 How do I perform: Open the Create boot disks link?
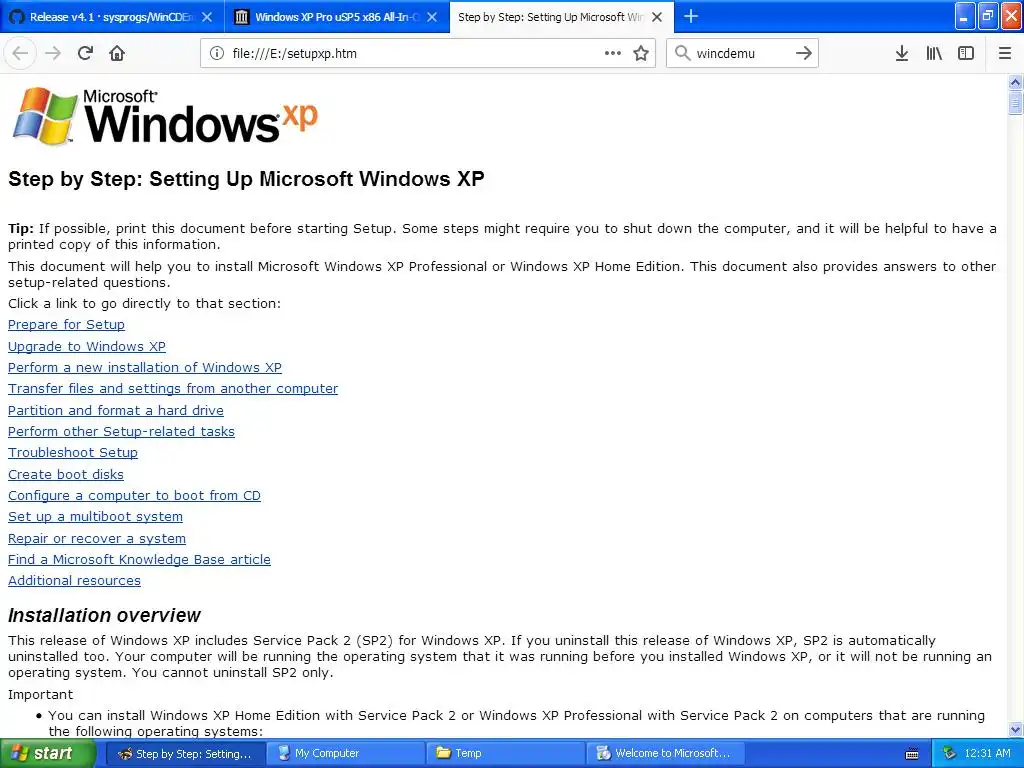click(65, 474)
